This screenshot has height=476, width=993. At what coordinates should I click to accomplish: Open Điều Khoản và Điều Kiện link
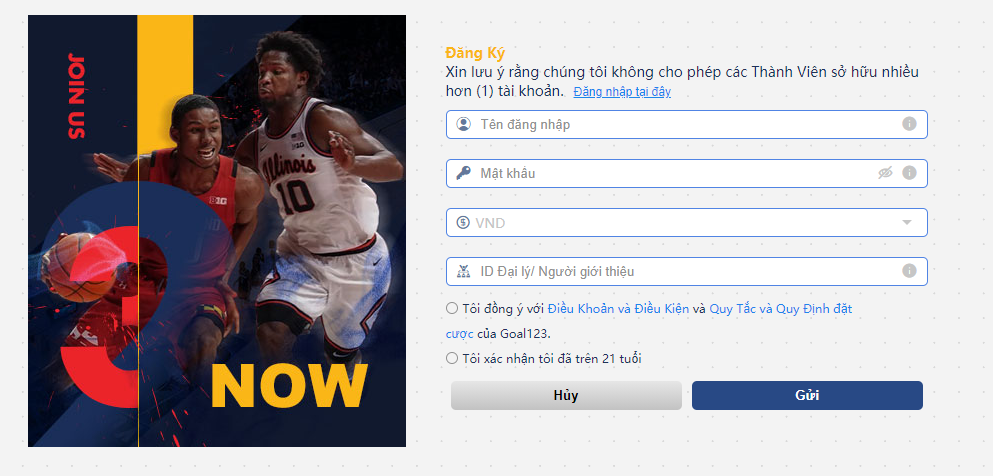[618, 310]
